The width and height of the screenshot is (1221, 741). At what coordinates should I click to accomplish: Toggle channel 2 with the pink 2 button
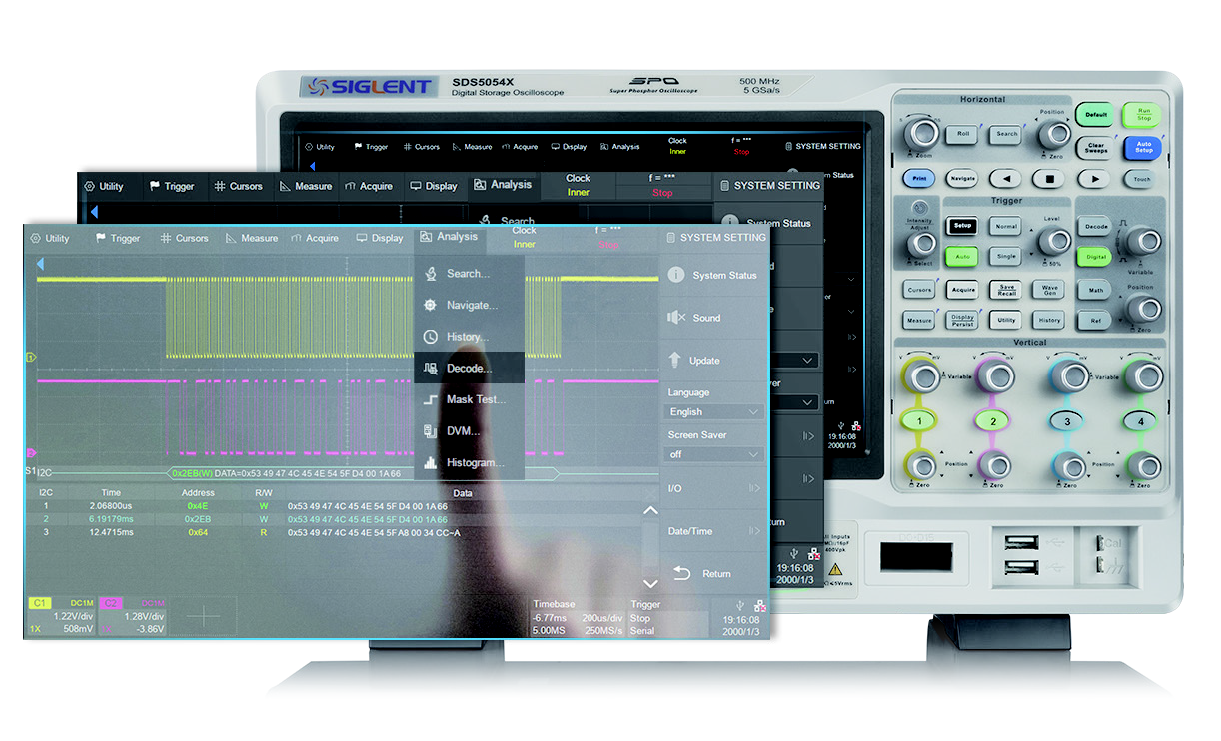[x=993, y=421]
